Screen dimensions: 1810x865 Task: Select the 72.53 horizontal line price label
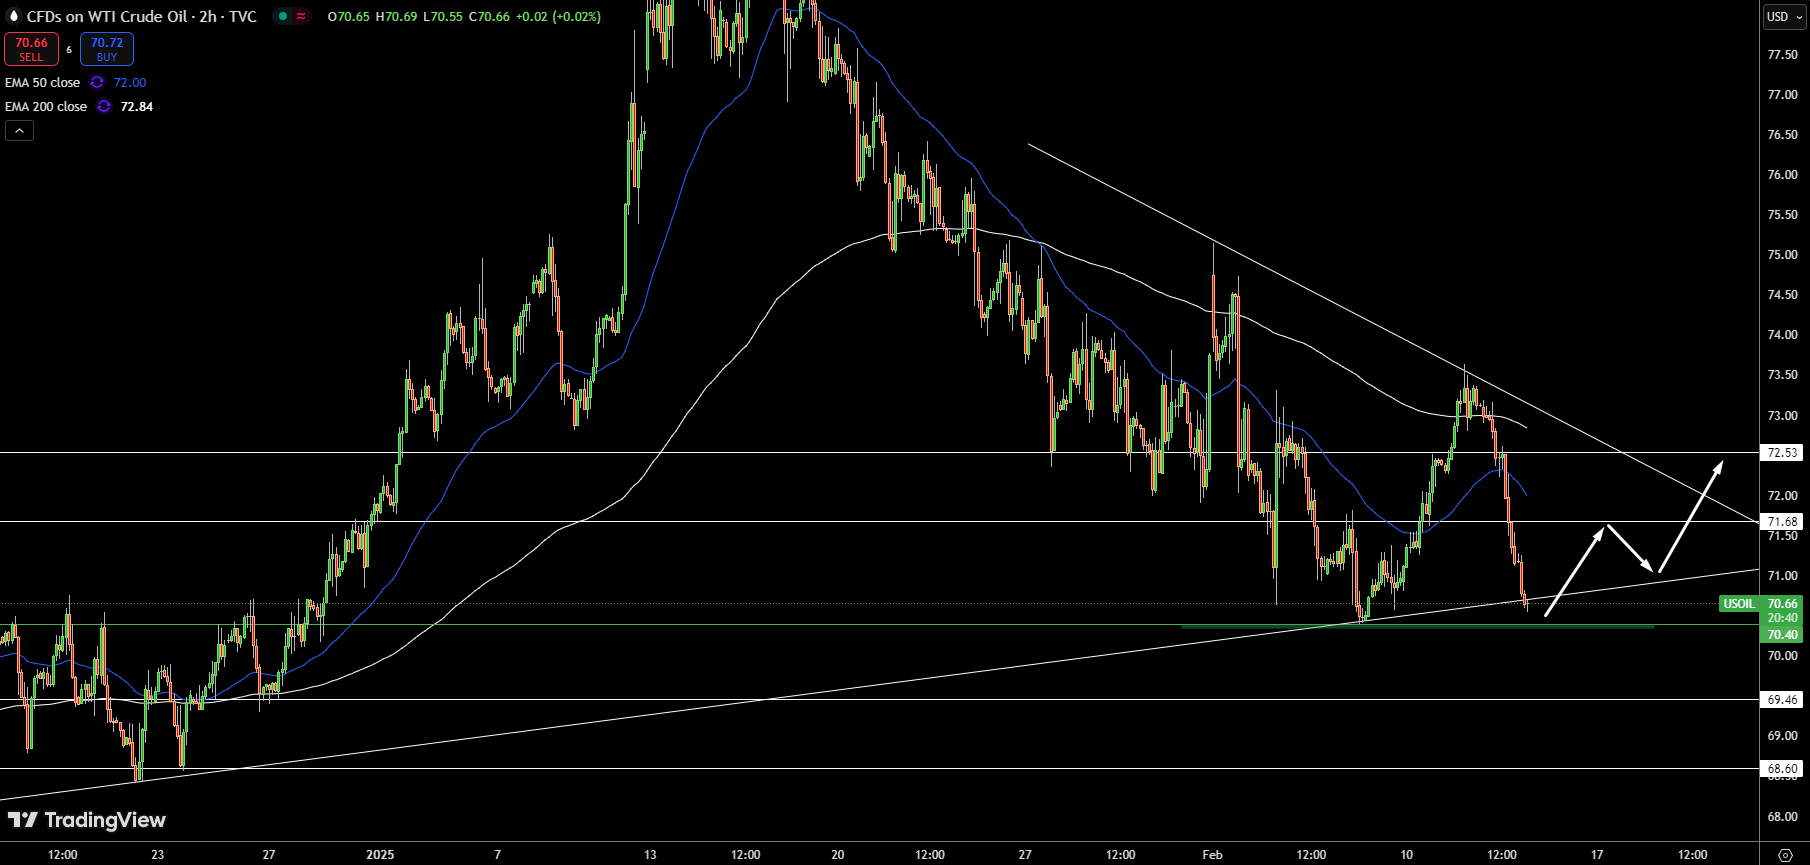point(1783,453)
